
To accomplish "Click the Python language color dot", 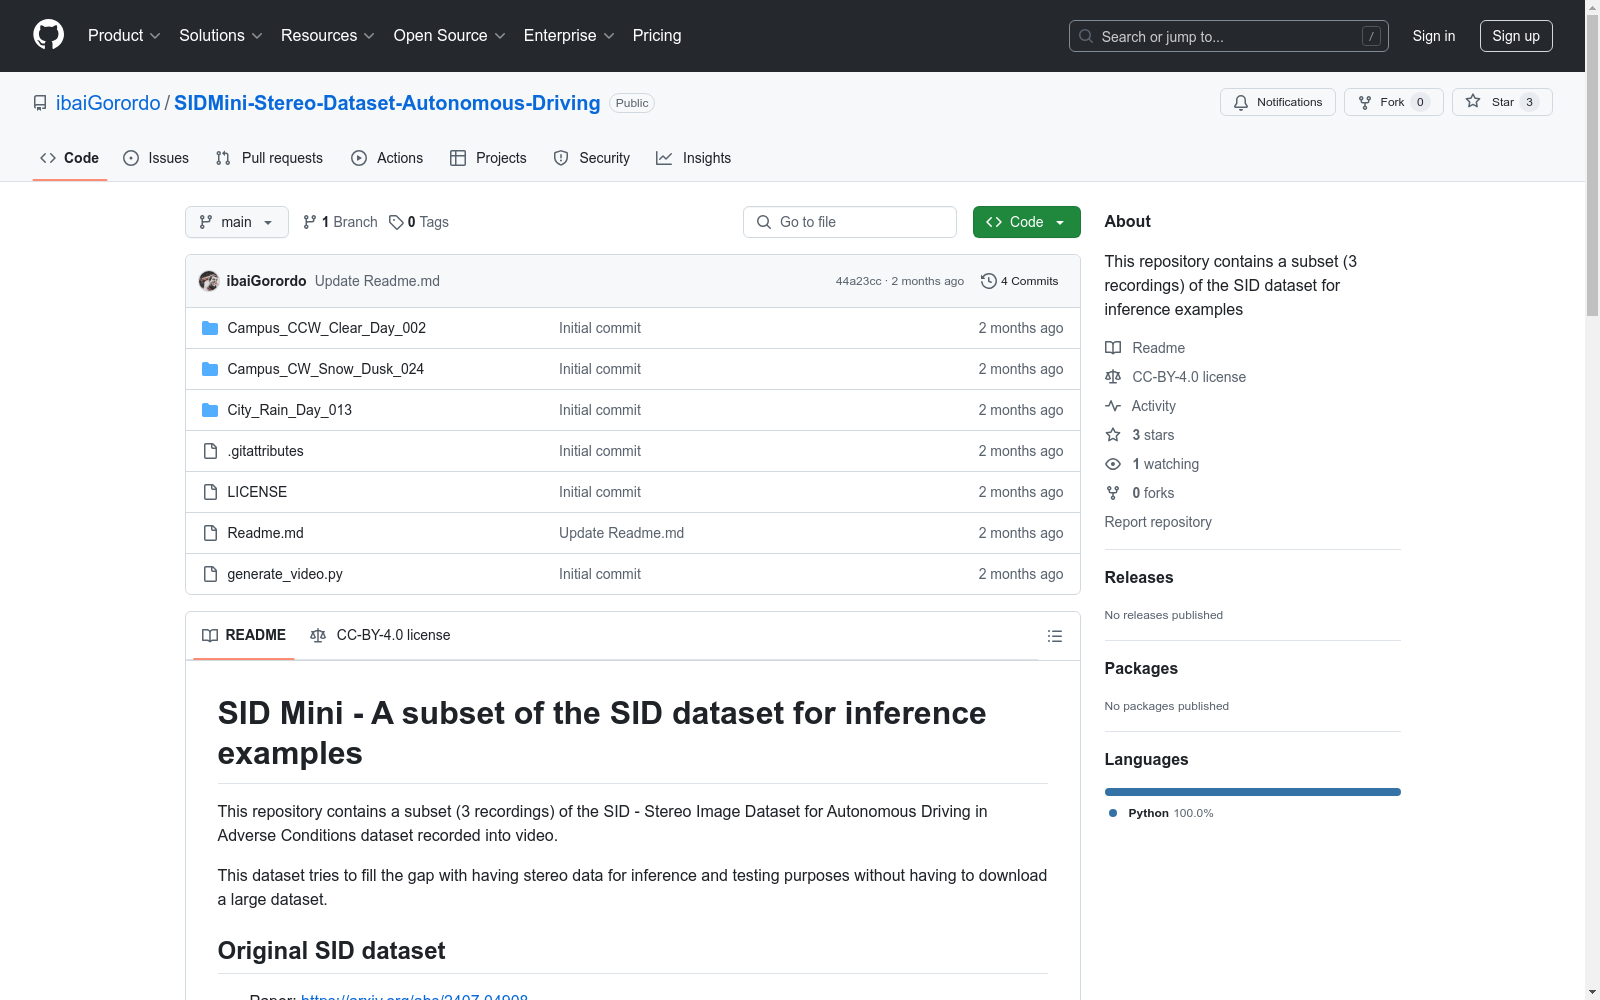I will pyautogui.click(x=1113, y=813).
